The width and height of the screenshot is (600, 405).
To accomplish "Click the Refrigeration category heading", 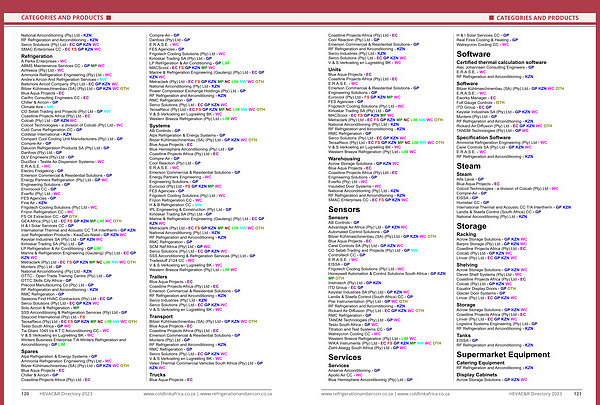I will (x=37, y=56).
